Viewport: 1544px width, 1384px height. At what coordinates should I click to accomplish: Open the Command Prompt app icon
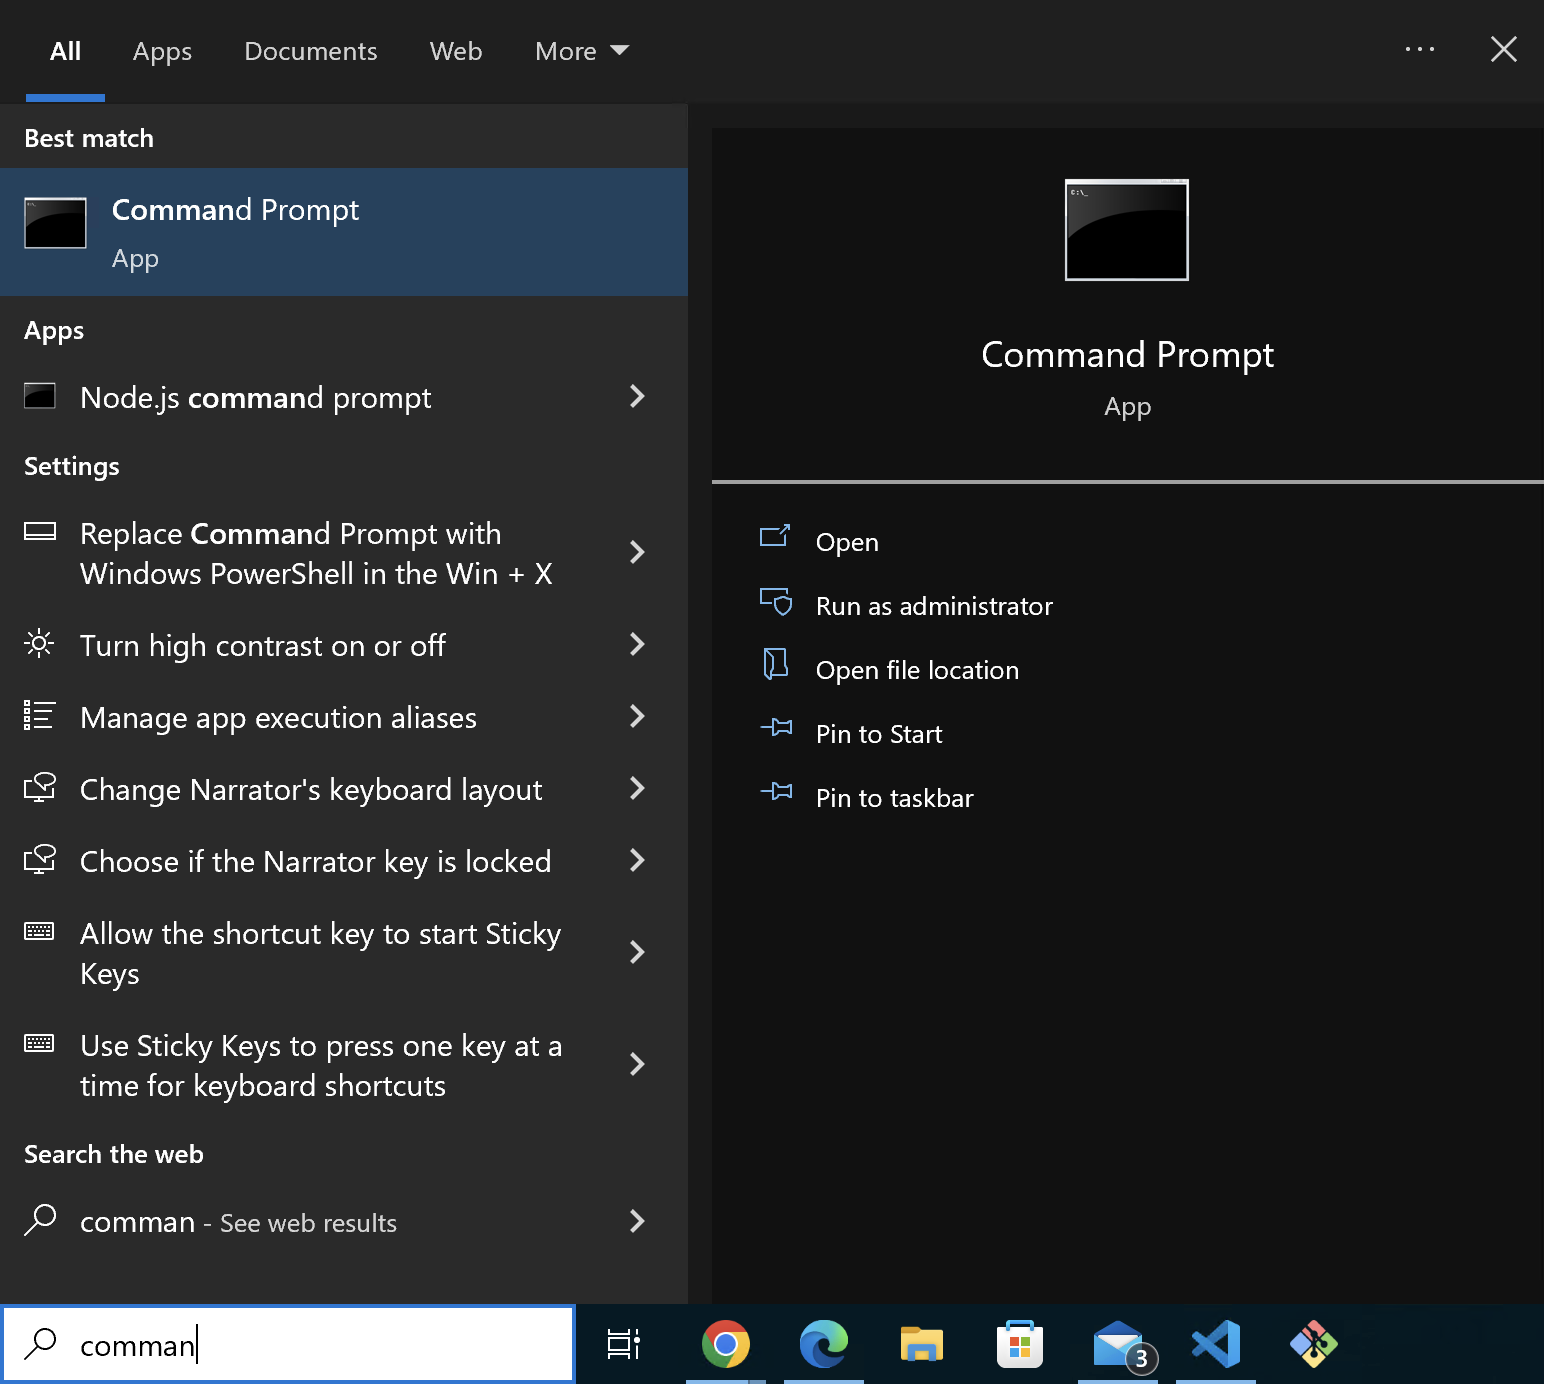pyautogui.click(x=55, y=223)
